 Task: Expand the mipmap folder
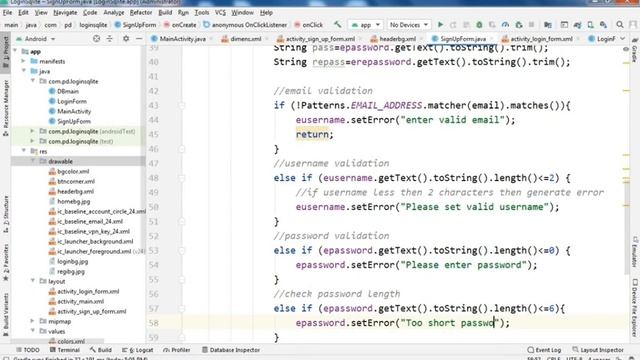click(33, 321)
